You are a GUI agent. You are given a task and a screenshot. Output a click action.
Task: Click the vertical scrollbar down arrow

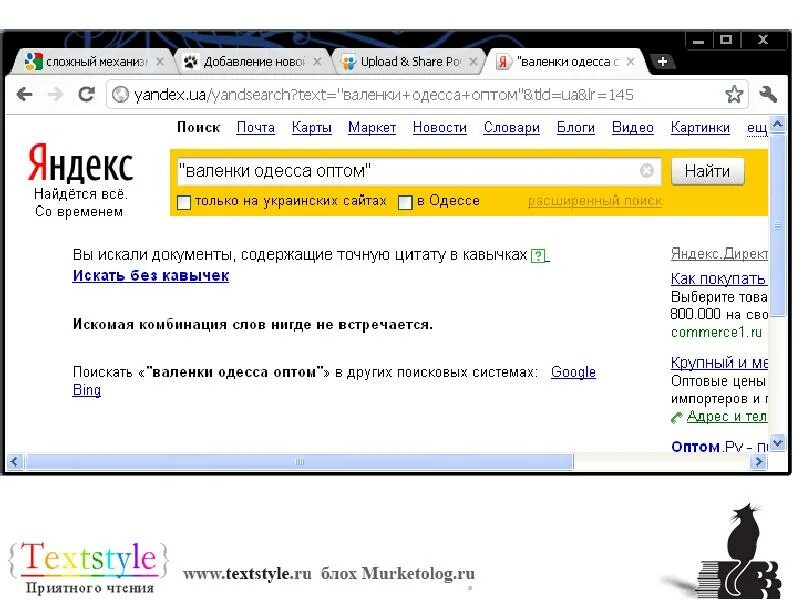coord(777,444)
